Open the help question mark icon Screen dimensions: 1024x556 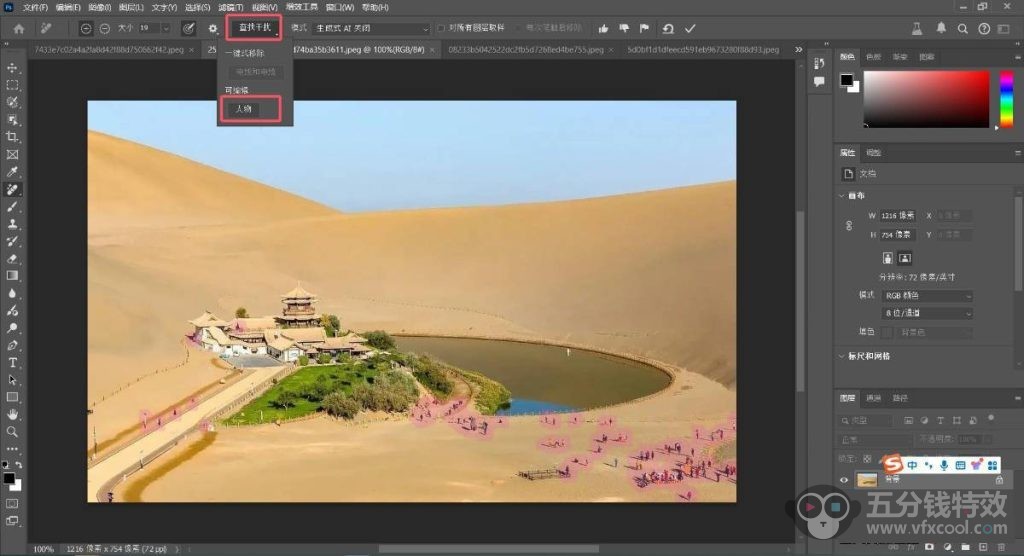[984, 29]
